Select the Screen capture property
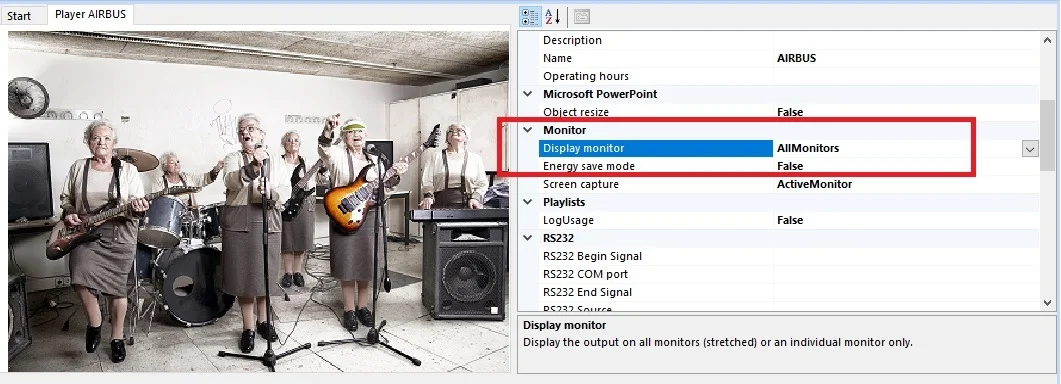1061x384 pixels. pos(581,184)
